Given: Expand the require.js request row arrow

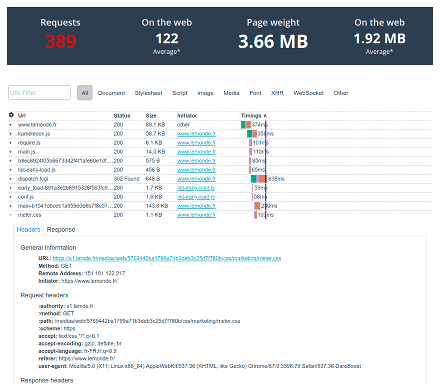Looking at the screenshot, I should tap(10, 143).
